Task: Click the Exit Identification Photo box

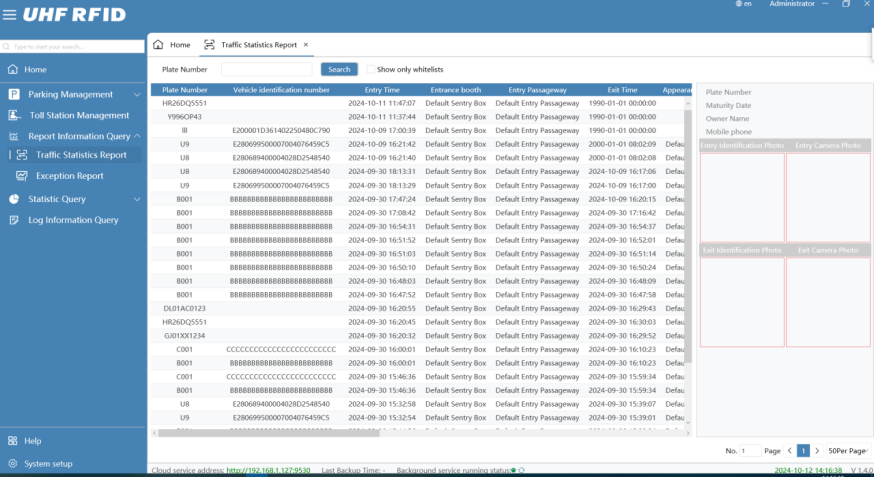Action: click(x=742, y=302)
